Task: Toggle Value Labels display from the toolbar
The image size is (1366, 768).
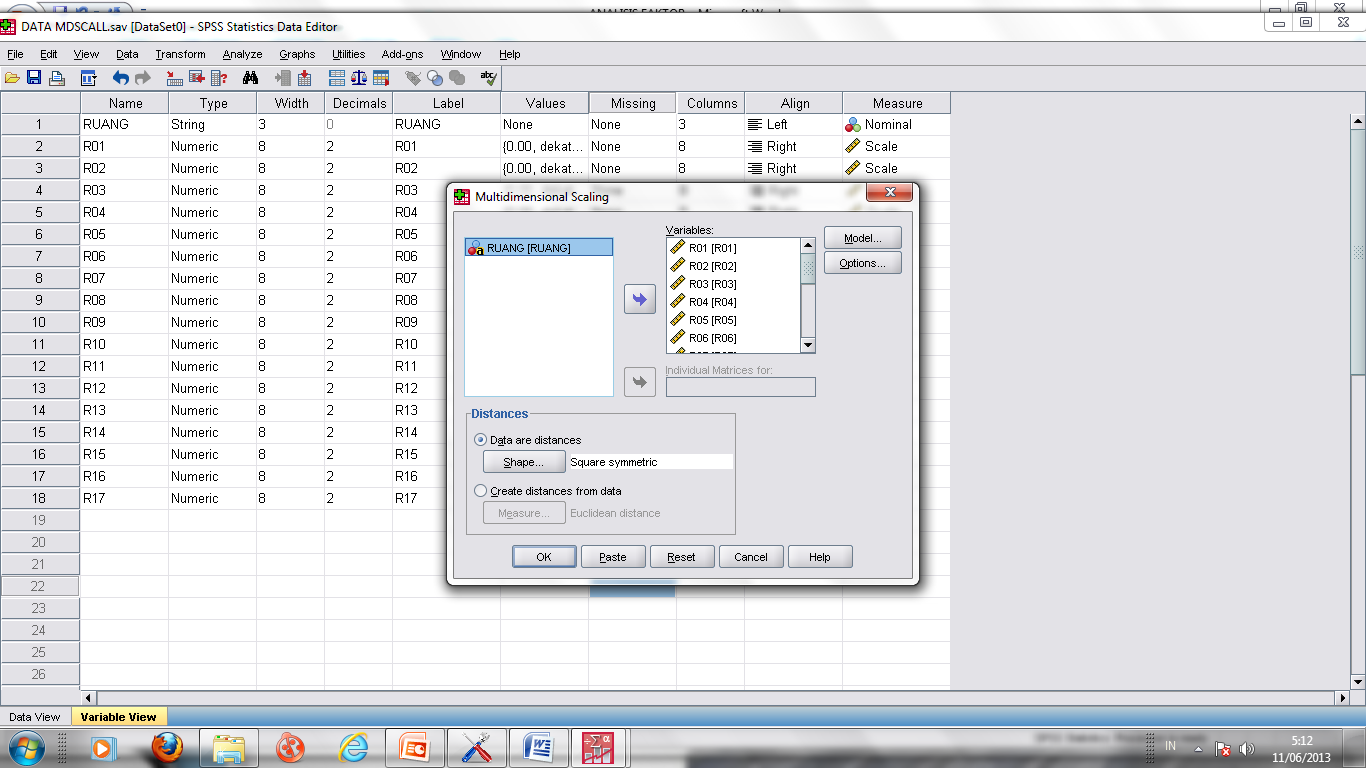Action: 410,77
